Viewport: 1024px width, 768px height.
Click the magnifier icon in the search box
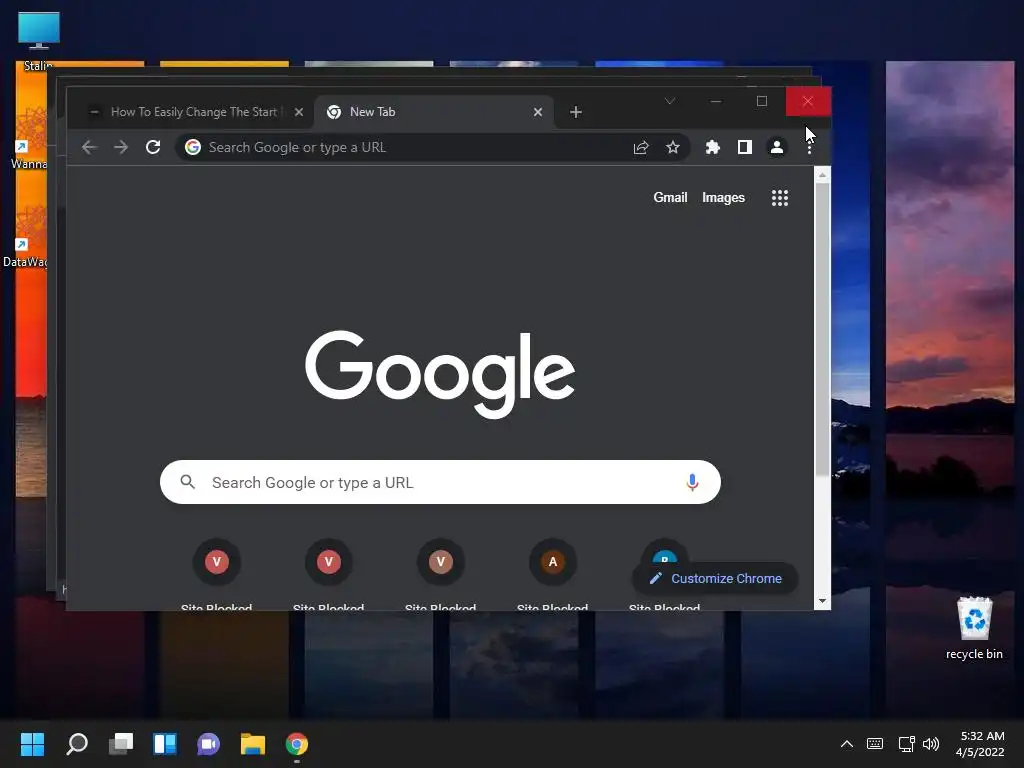coord(187,482)
